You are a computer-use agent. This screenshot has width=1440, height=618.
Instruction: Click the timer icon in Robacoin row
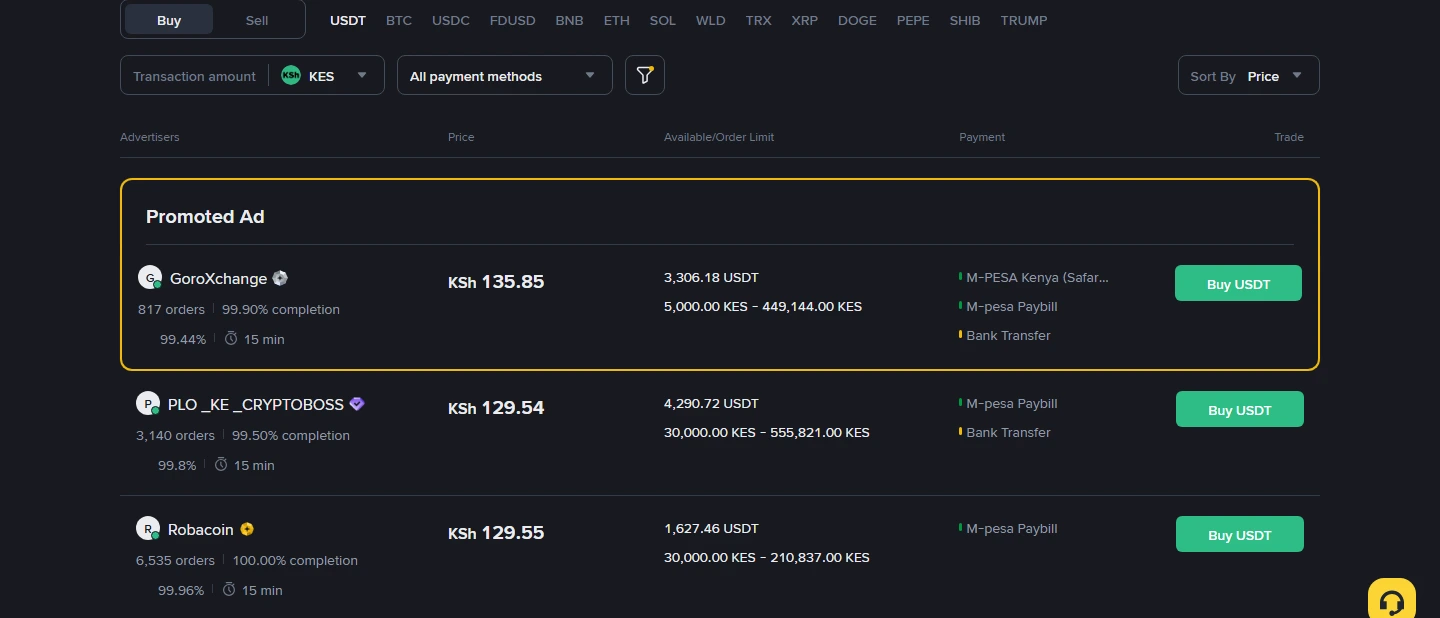click(229, 589)
